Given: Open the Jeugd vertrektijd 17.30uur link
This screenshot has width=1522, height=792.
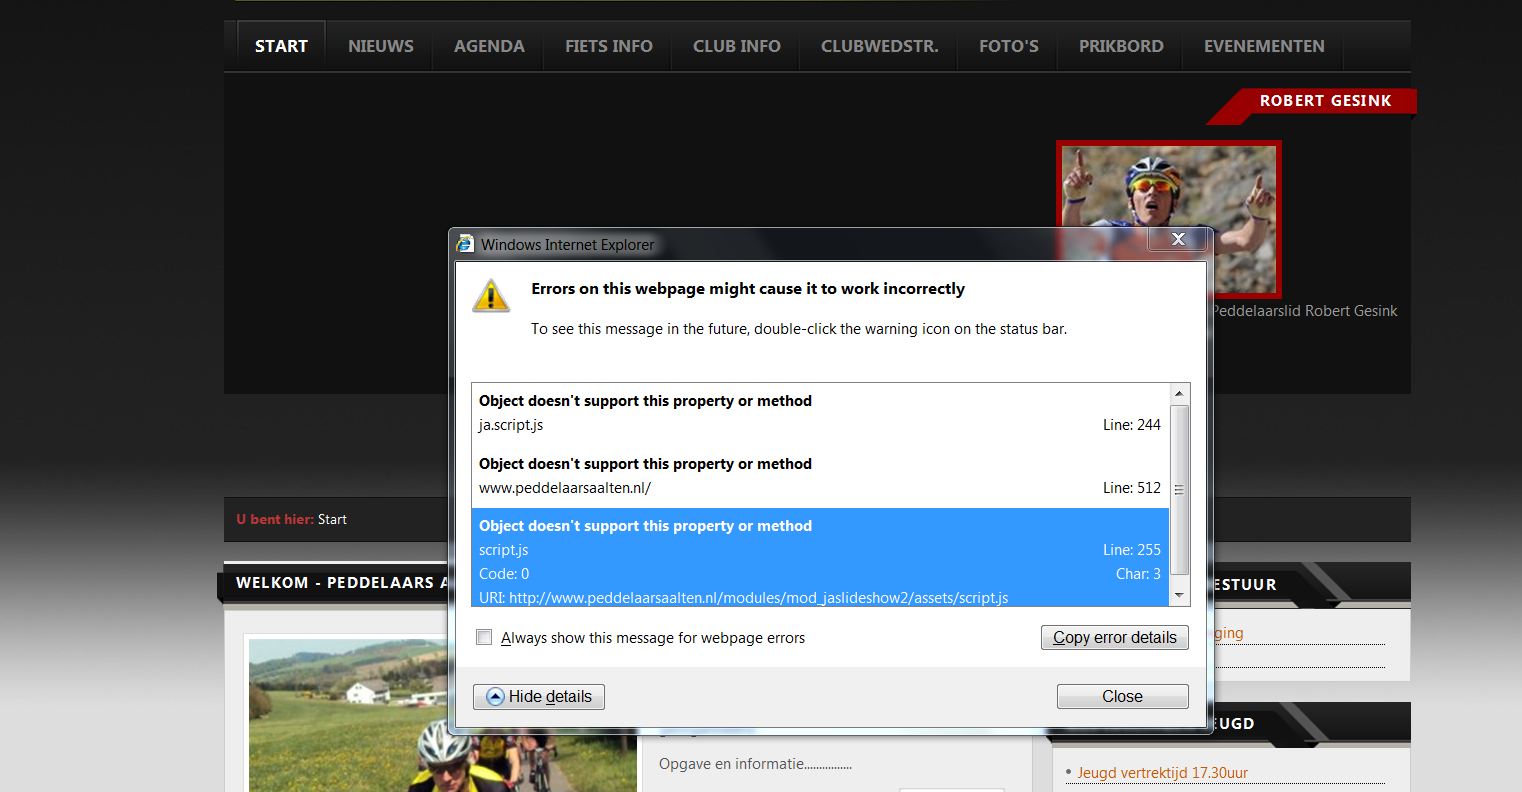Looking at the screenshot, I should coord(1162,773).
